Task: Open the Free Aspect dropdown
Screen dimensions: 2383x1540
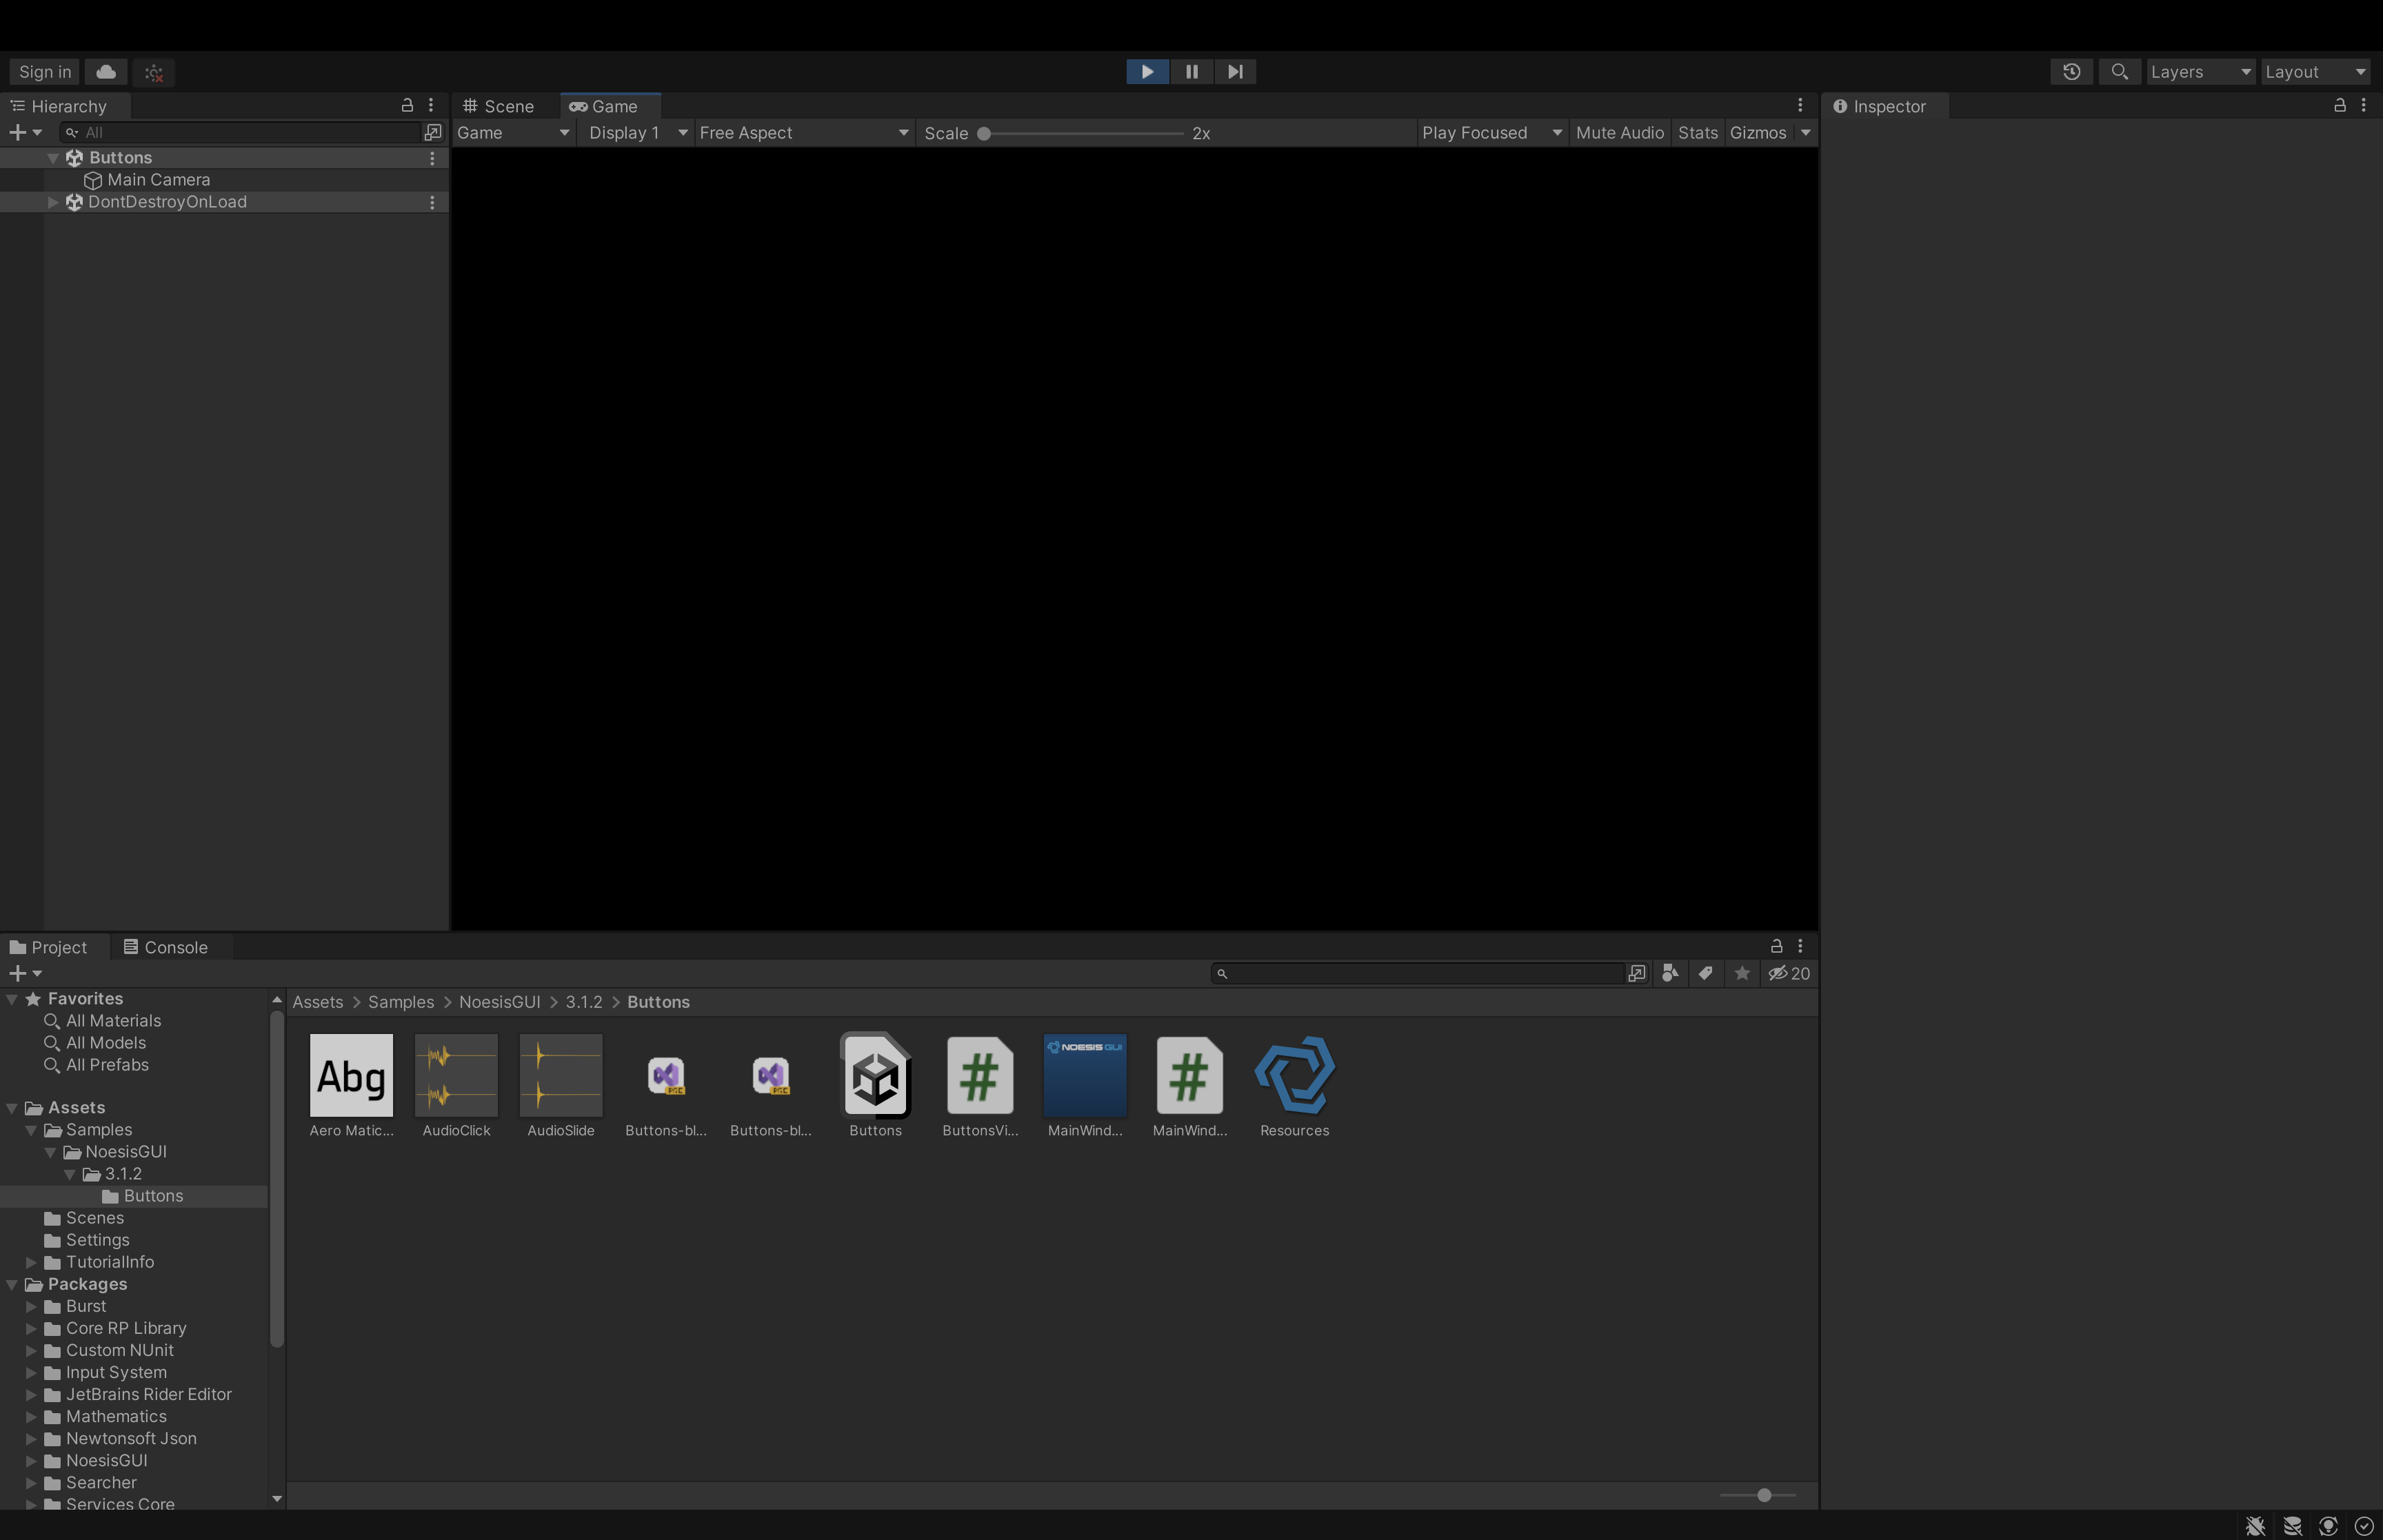Action: 804,133
